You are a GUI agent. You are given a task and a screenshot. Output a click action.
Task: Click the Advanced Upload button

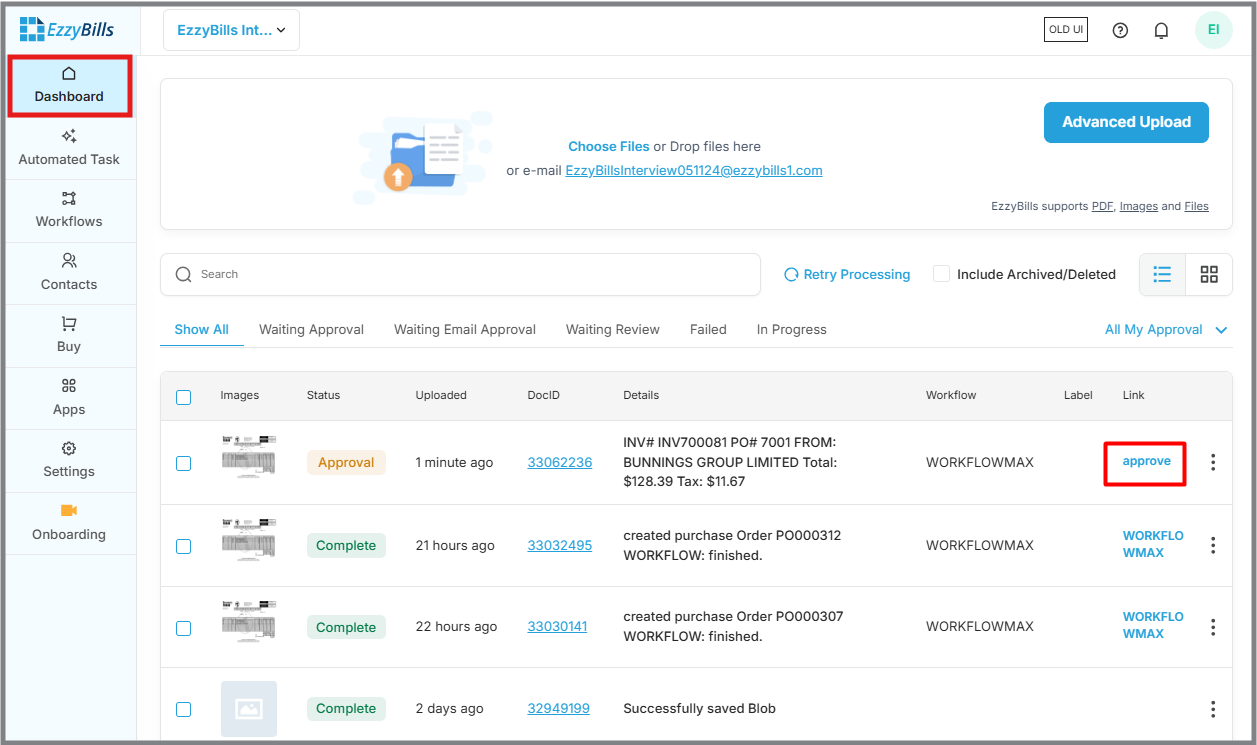[1126, 122]
